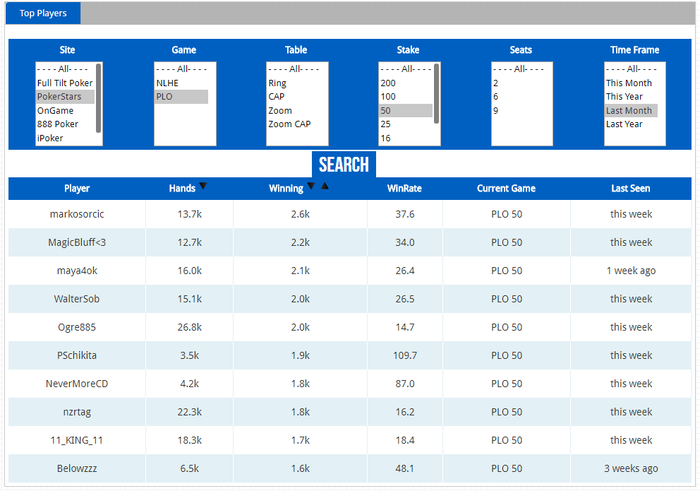
Task: Choose PLO in the Game list
Action: pyautogui.click(x=181, y=97)
